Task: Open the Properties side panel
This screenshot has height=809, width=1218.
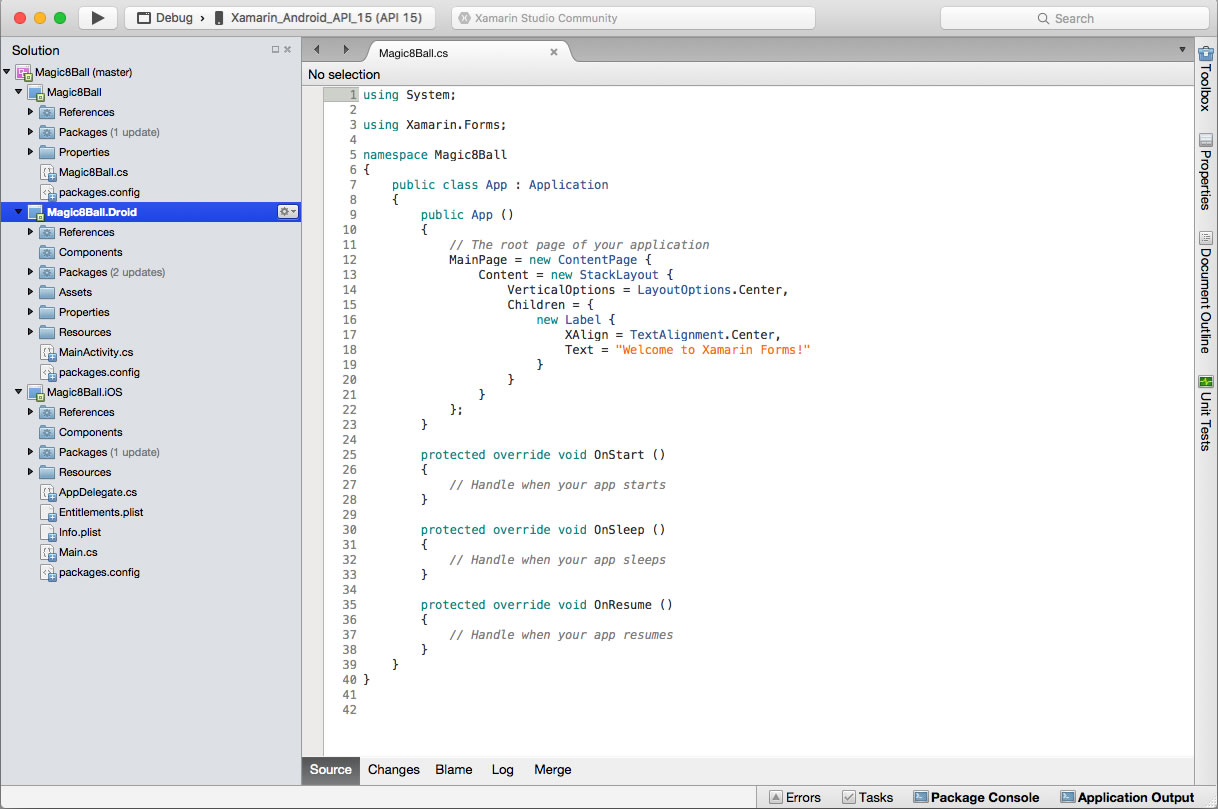Action: 1206,171
